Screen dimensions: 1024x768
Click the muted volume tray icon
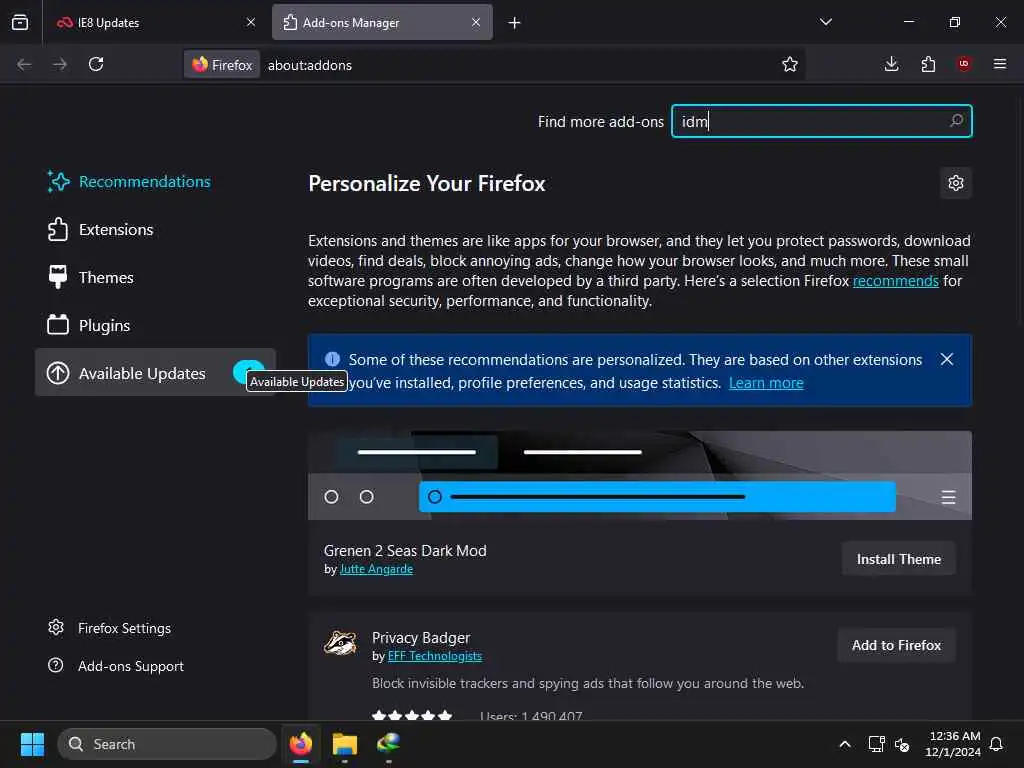(x=902, y=744)
